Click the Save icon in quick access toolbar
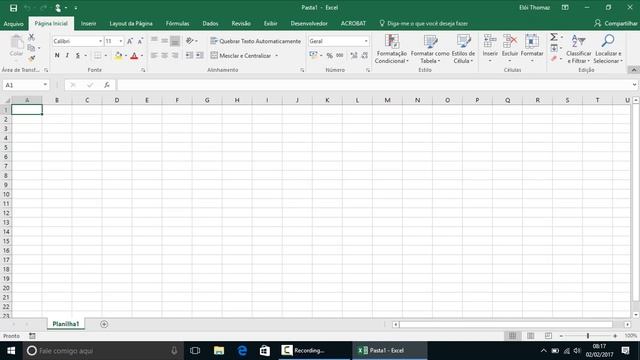Screen dimensions: 640x360 point(13,8)
